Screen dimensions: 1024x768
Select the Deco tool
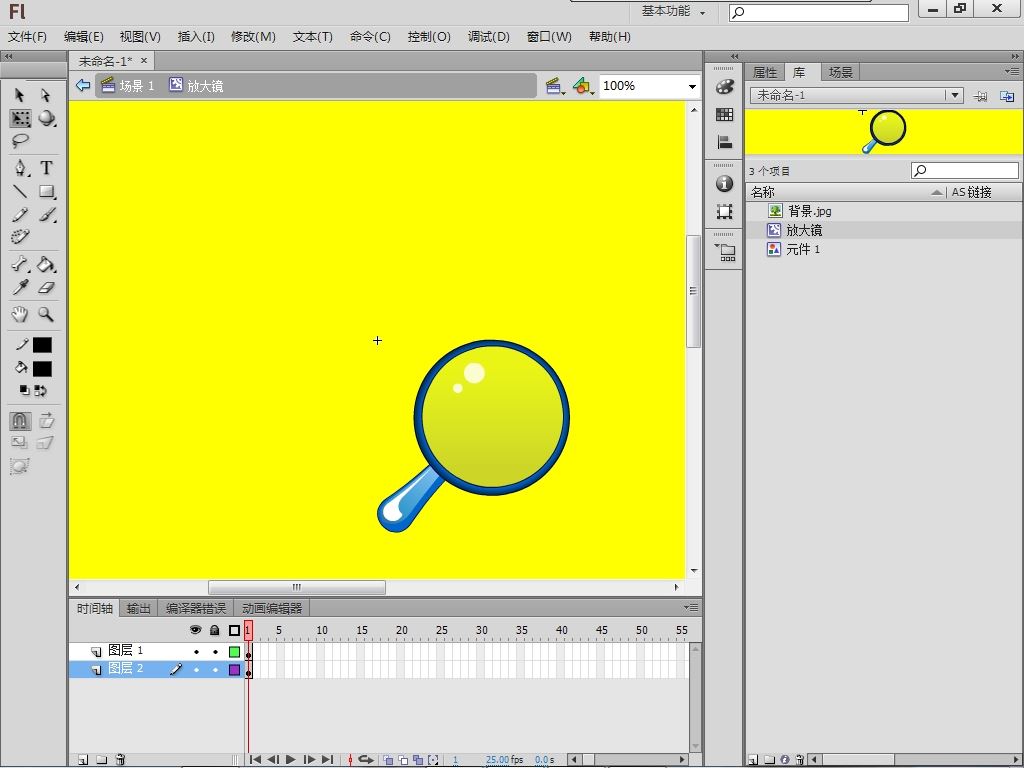coord(20,236)
